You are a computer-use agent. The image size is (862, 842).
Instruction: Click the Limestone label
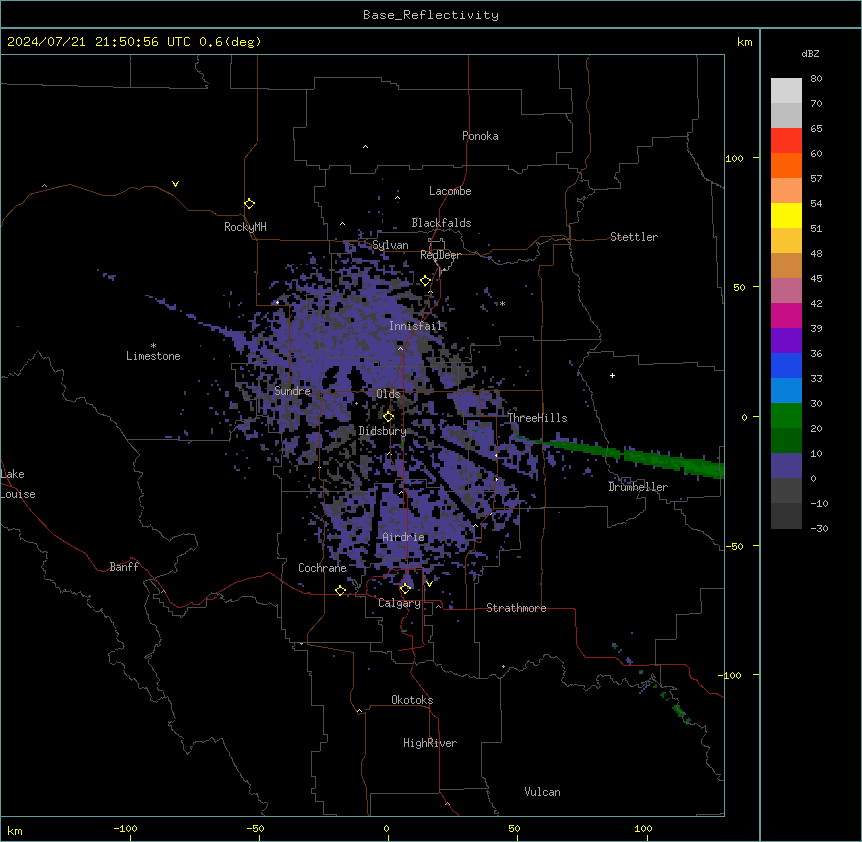[x=153, y=356]
